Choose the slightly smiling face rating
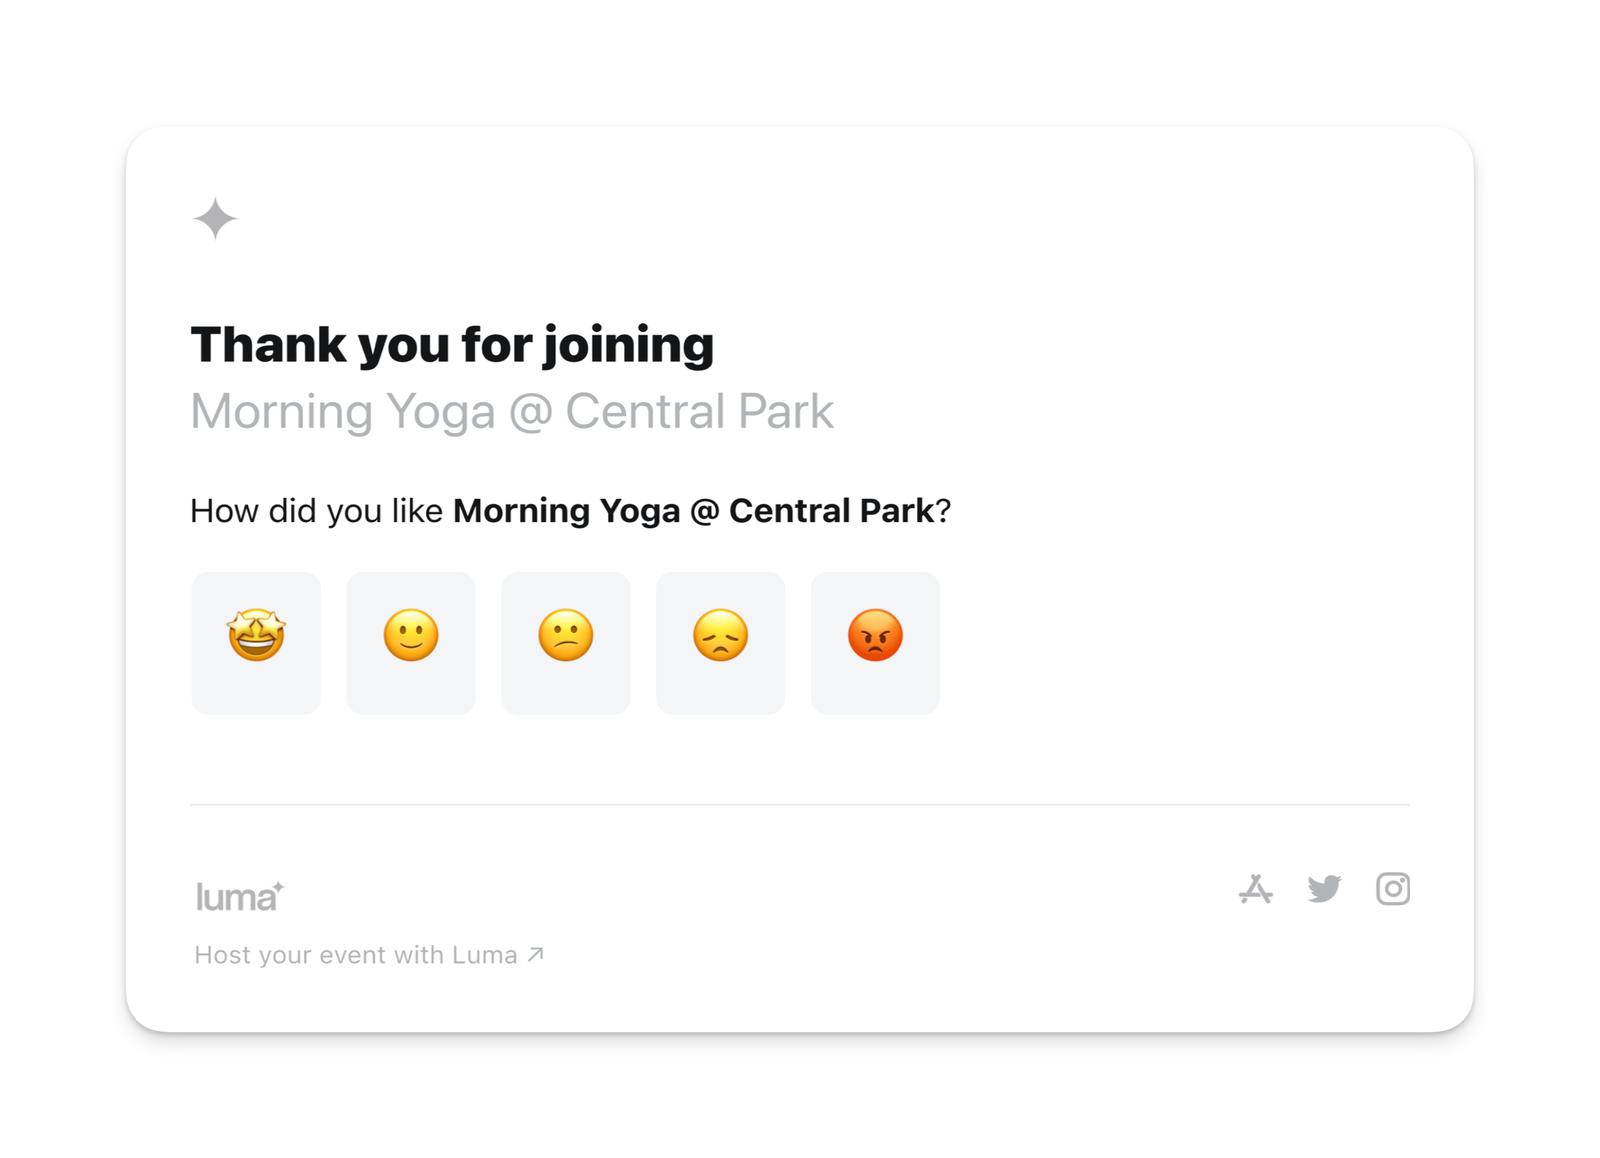 [x=411, y=642]
